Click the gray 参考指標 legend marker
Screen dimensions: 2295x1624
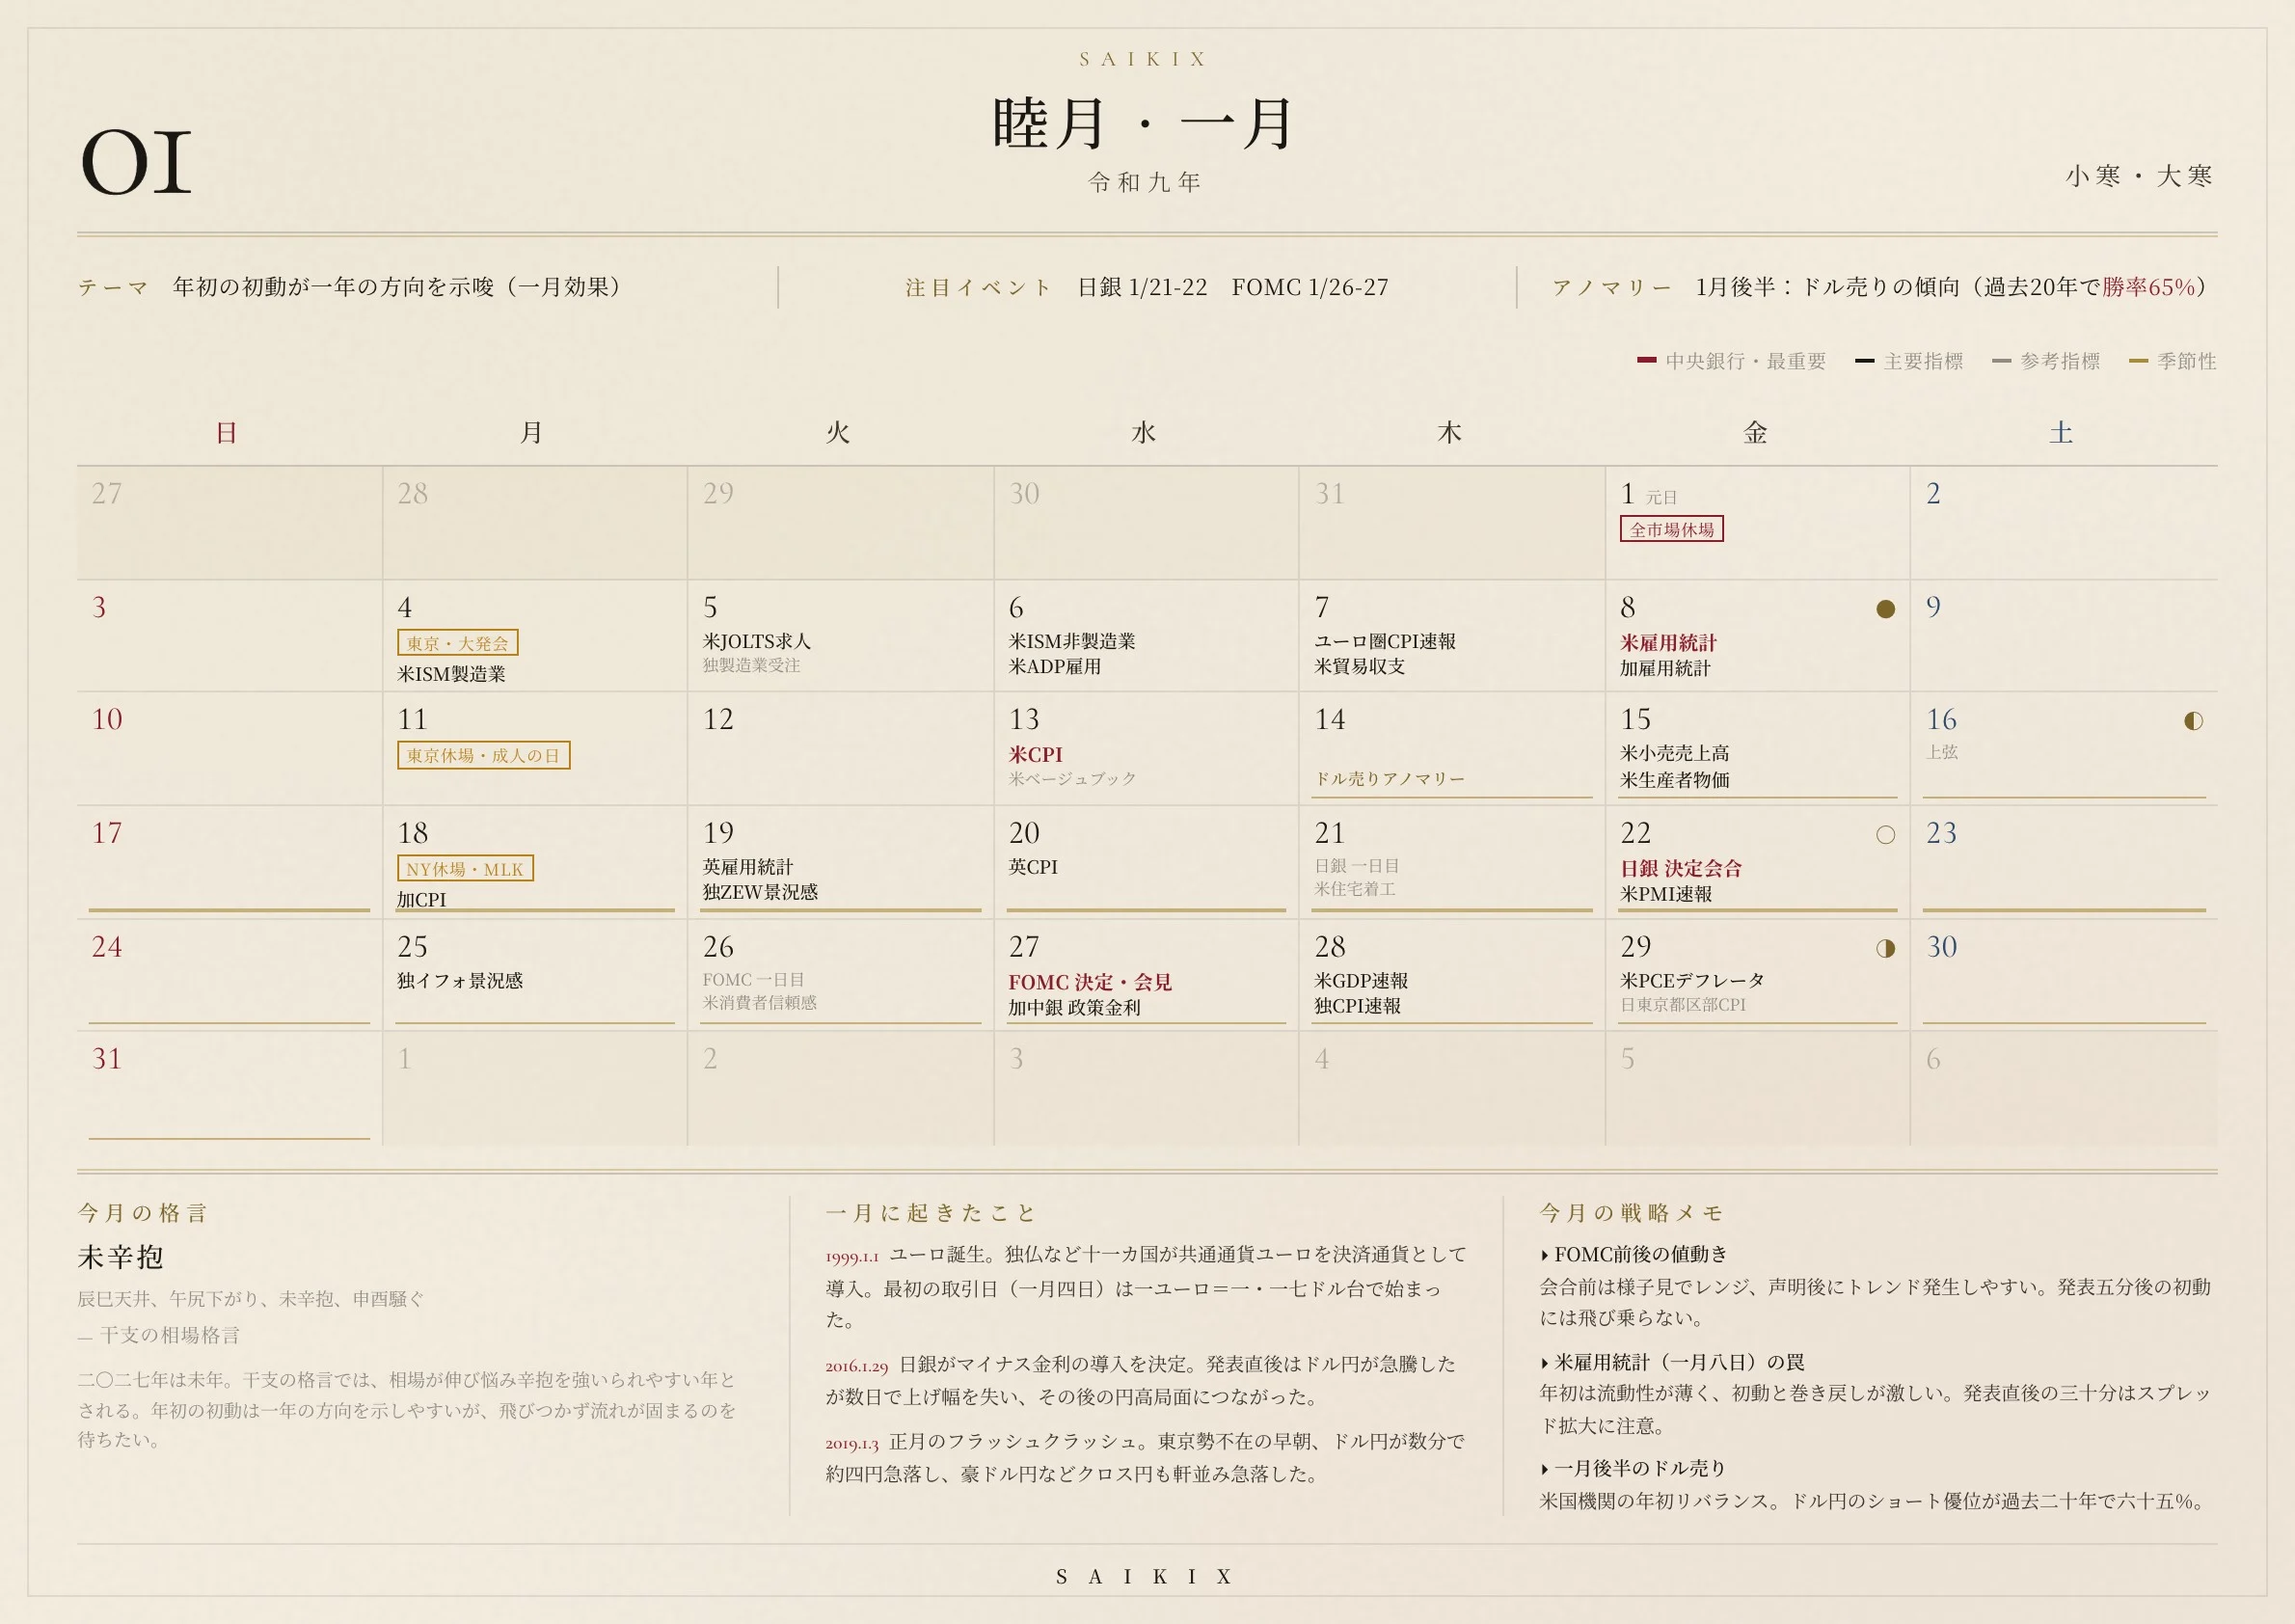click(x=2001, y=360)
